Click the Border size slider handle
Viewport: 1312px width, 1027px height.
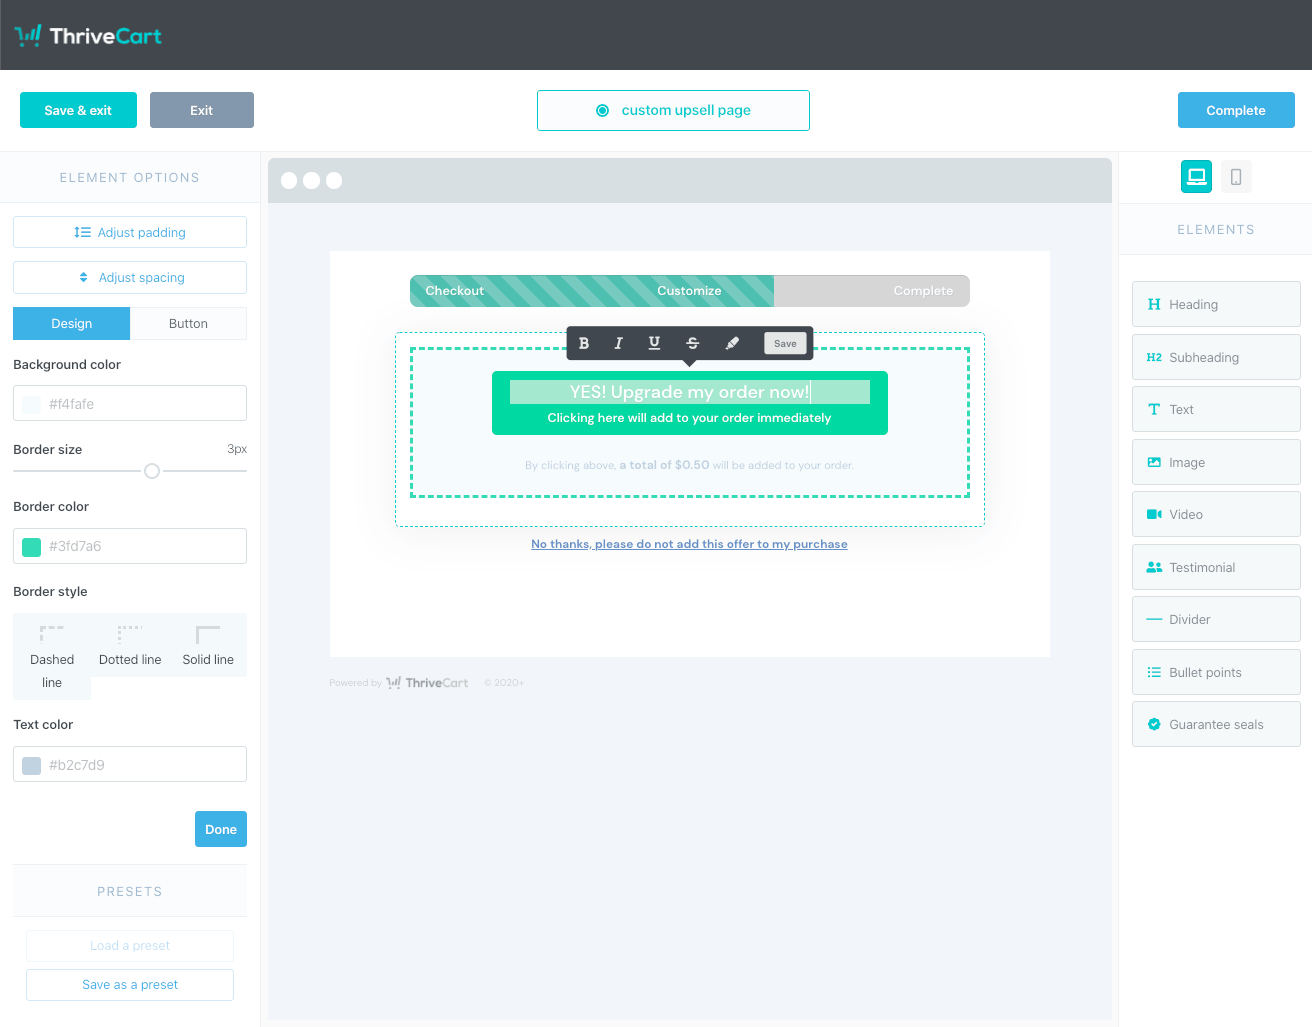[152, 471]
